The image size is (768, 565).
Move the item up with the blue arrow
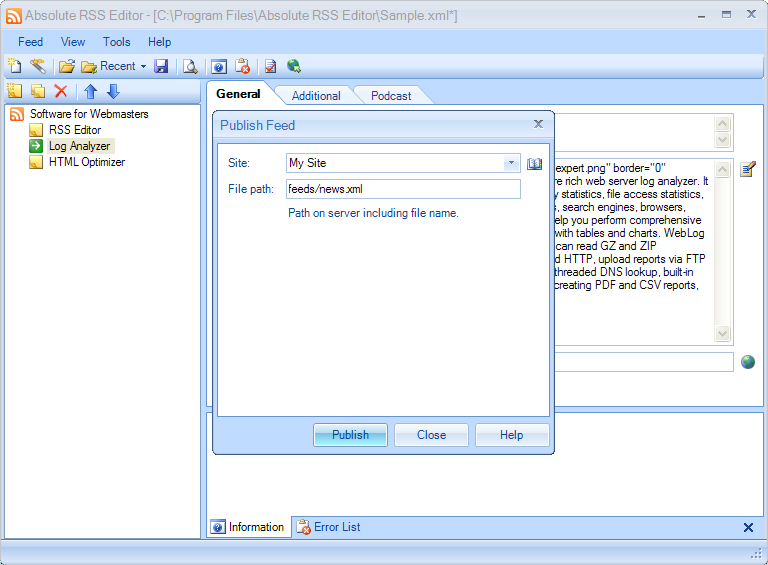[x=91, y=91]
